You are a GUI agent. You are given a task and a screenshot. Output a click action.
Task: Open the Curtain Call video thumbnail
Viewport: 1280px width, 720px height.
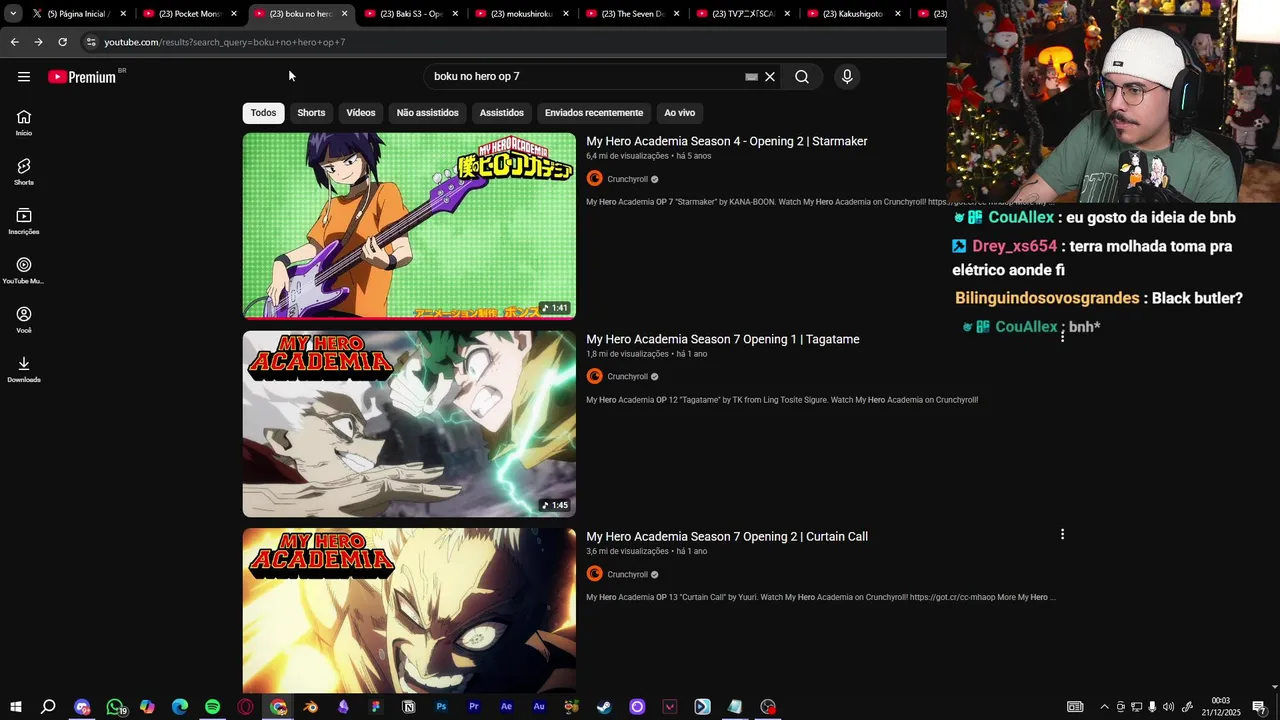pyautogui.click(x=409, y=610)
